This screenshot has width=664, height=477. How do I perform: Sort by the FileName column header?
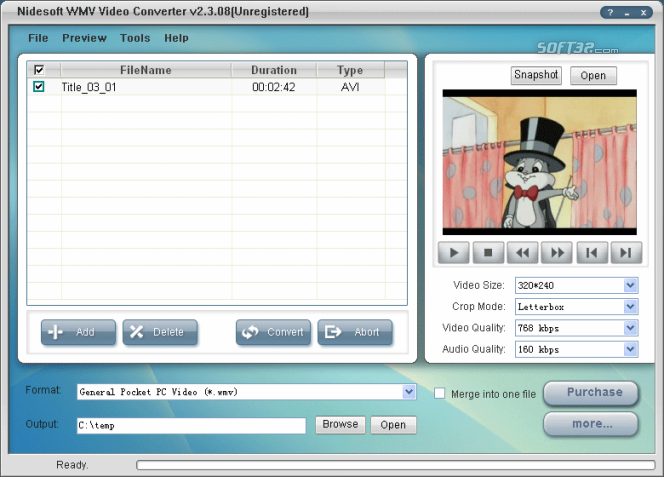coord(146,70)
